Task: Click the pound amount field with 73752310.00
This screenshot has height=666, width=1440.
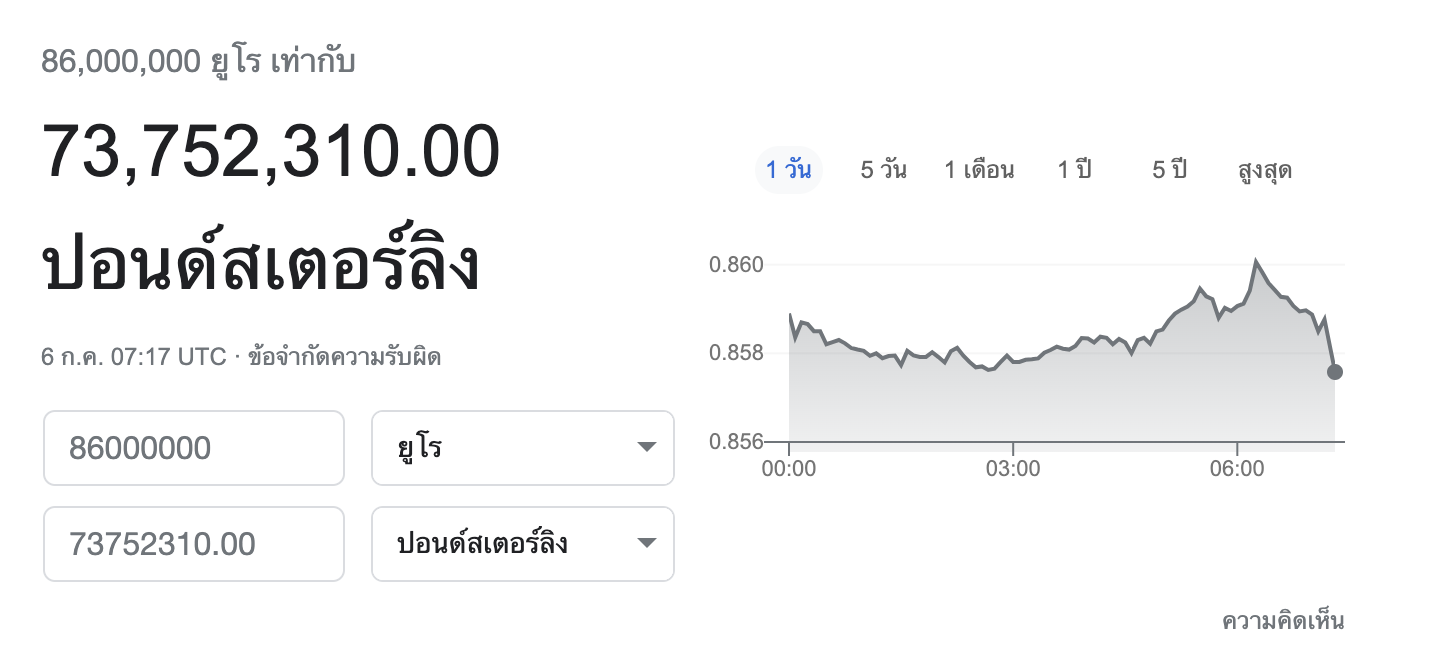Action: coord(194,544)
